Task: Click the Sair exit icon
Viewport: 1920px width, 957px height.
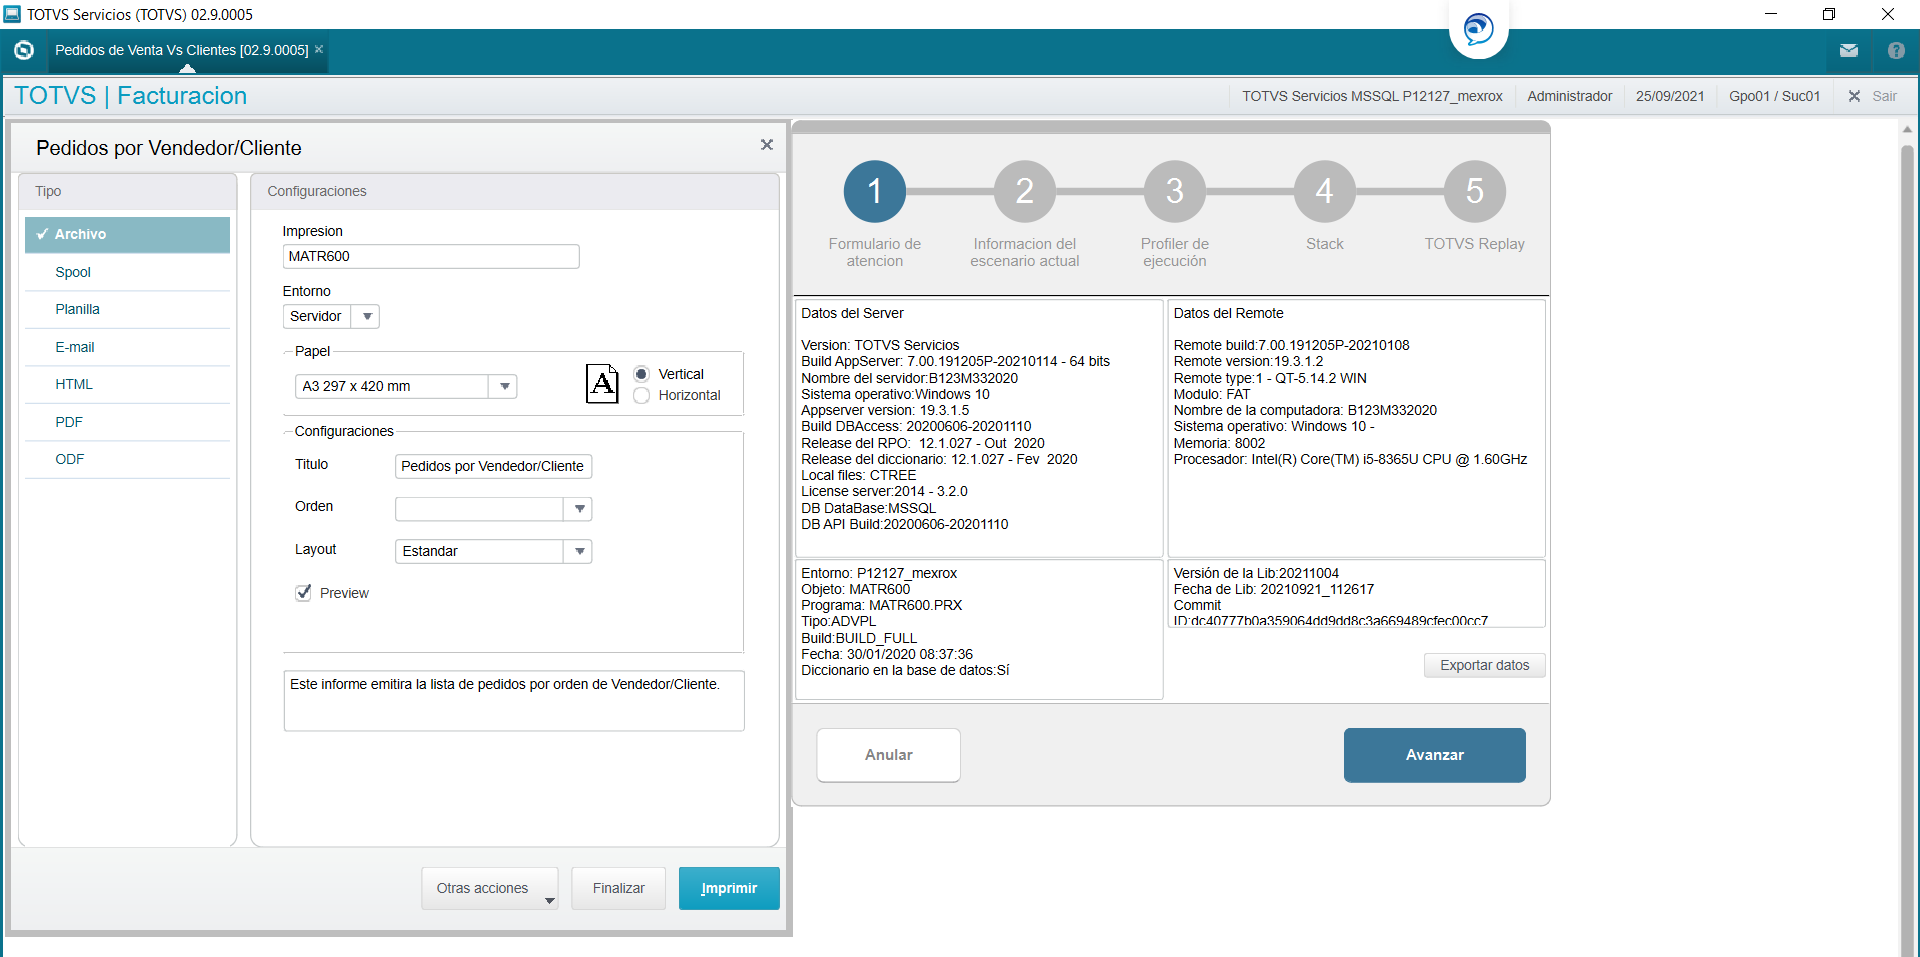Action: point(1854,96)
